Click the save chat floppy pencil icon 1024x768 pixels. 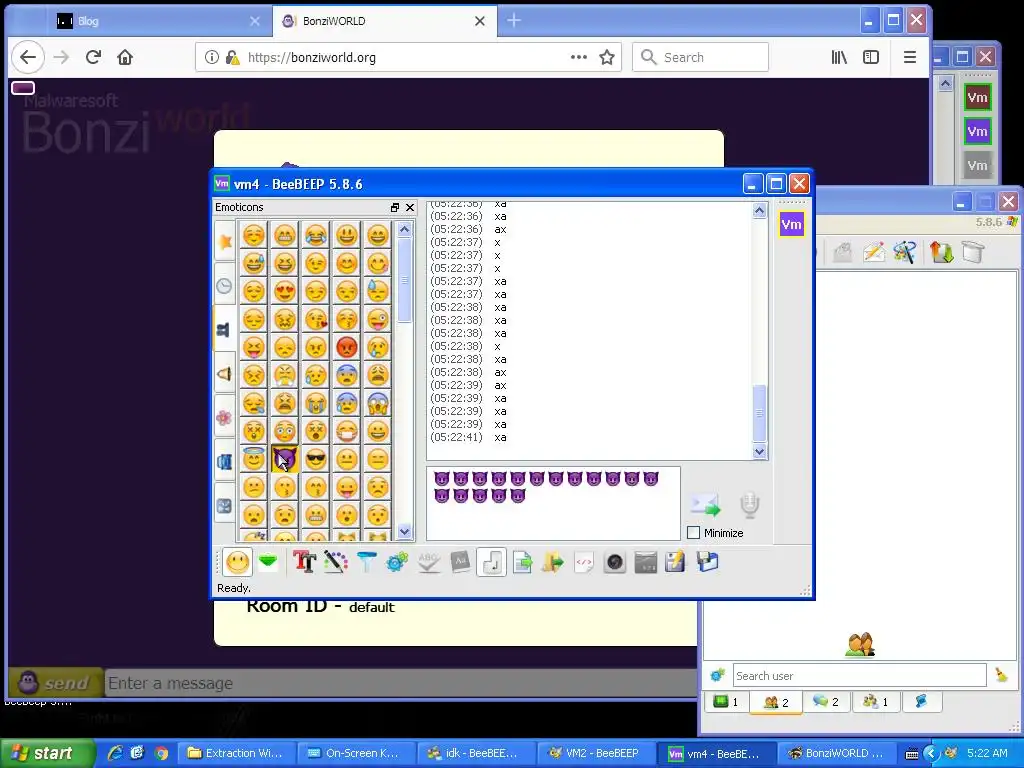click(x=675, y=562)
